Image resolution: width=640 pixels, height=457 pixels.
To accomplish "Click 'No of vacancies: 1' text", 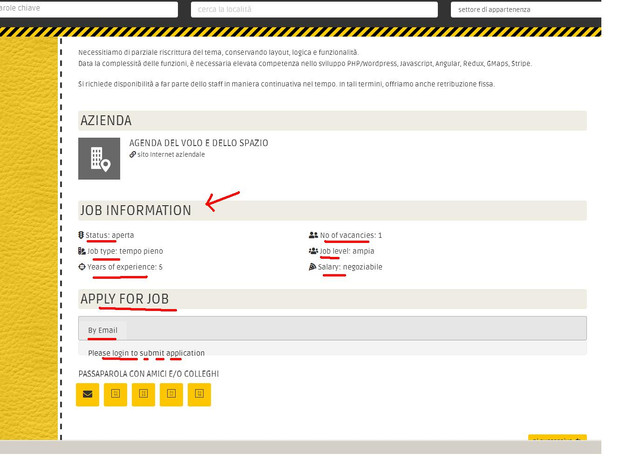I will (351, 235).
